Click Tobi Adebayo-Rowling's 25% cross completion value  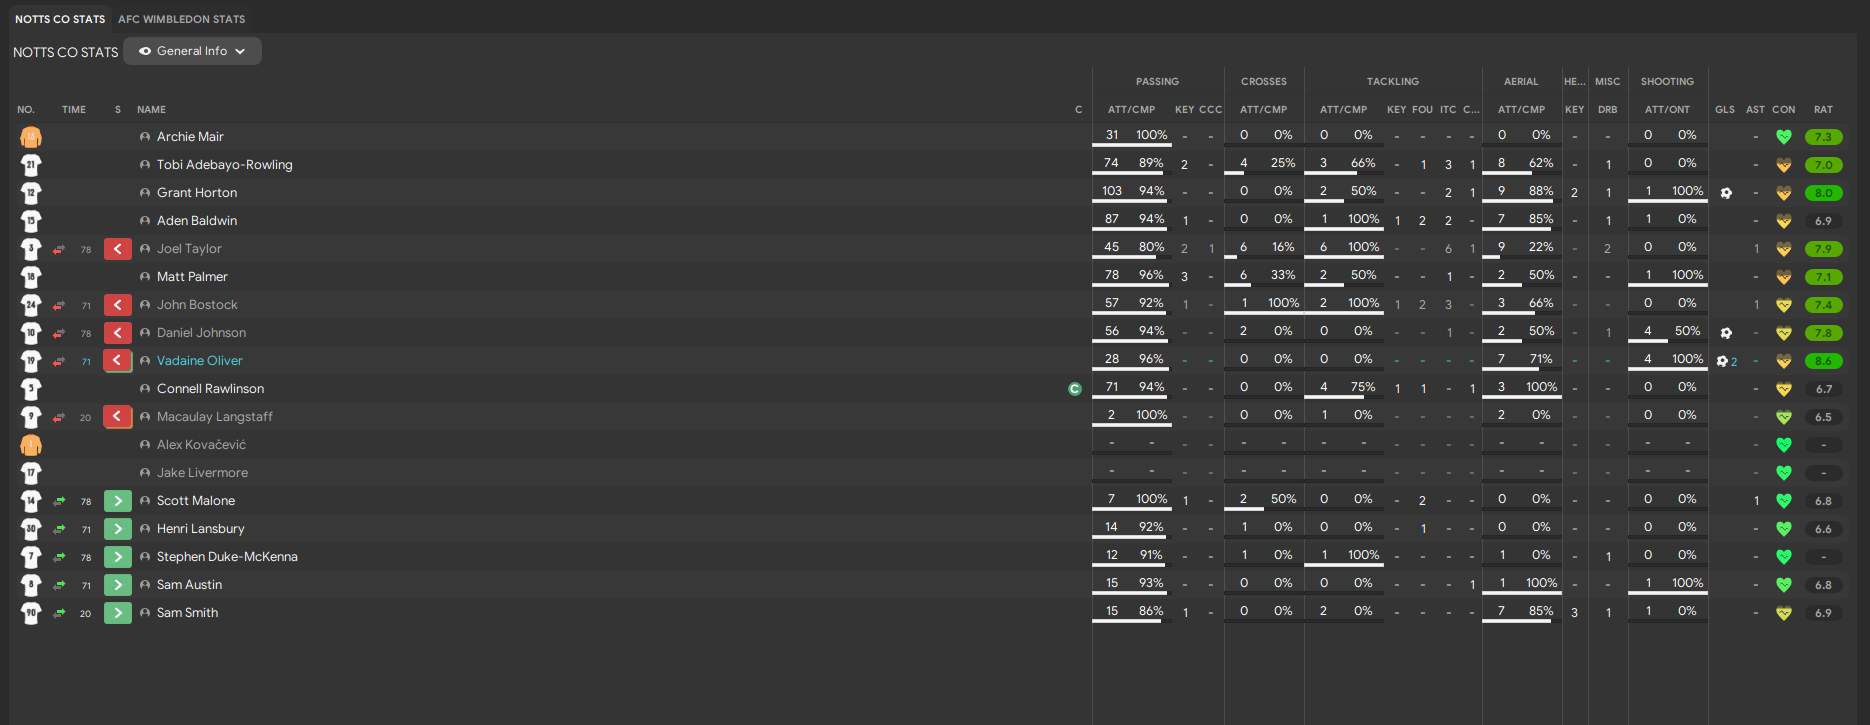pyautogui.click(x=1283, y=163)
